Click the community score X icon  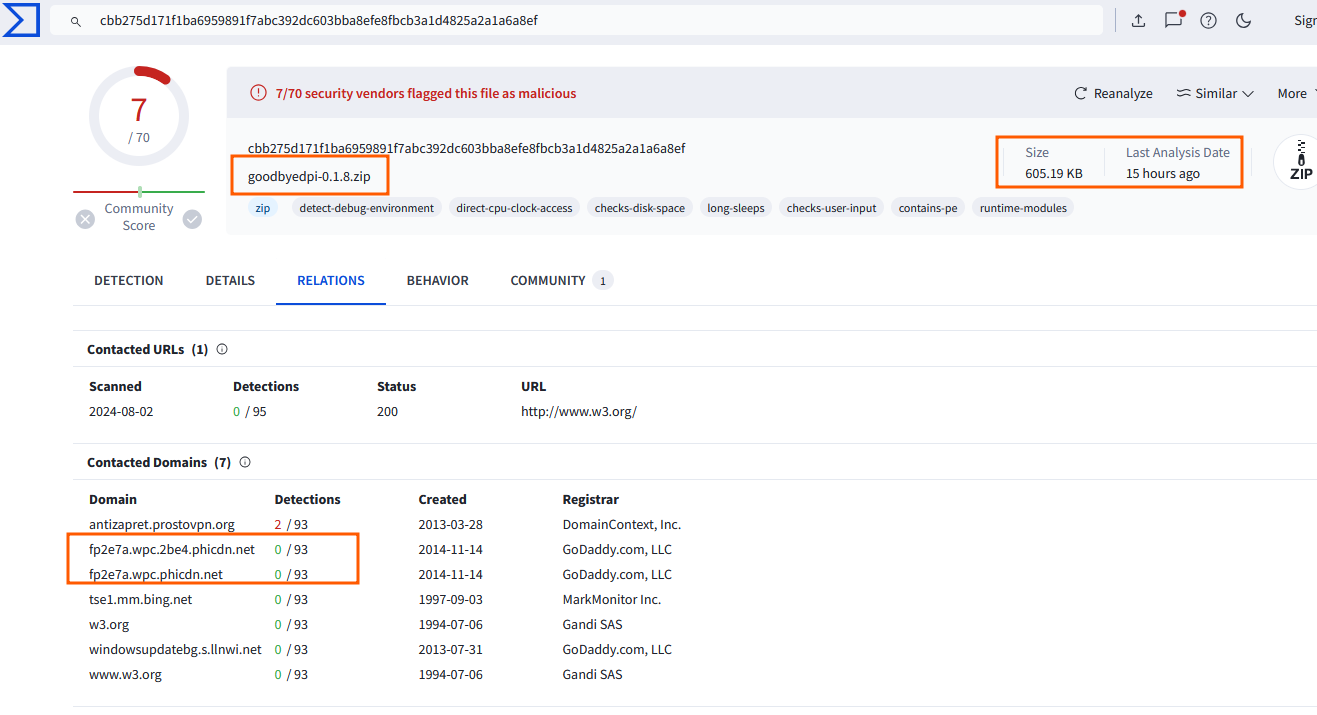(x=86, y=218)
